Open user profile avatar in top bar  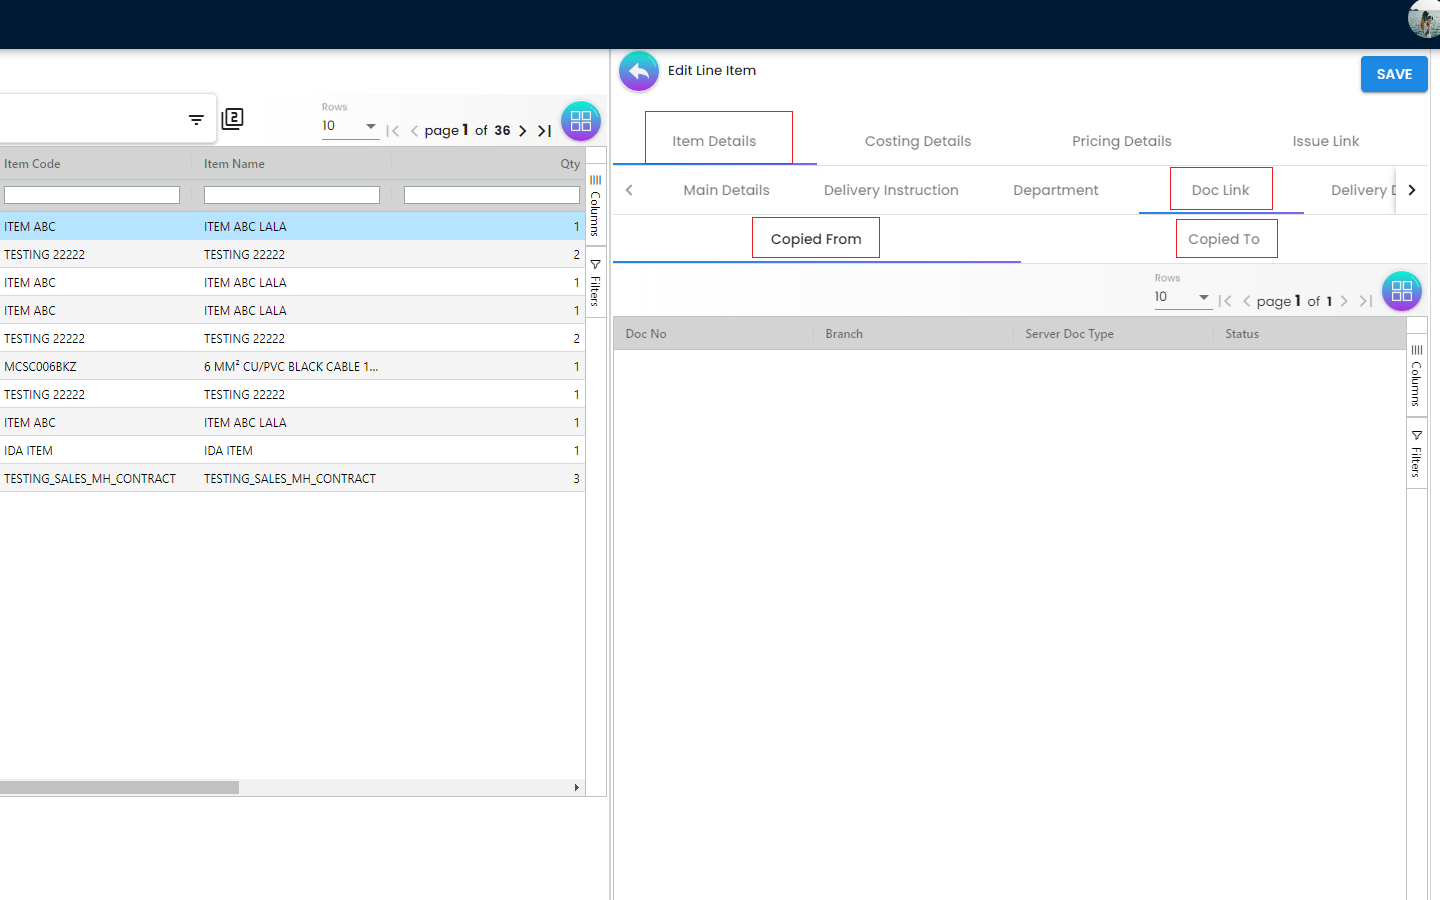tap(1424, 18)
